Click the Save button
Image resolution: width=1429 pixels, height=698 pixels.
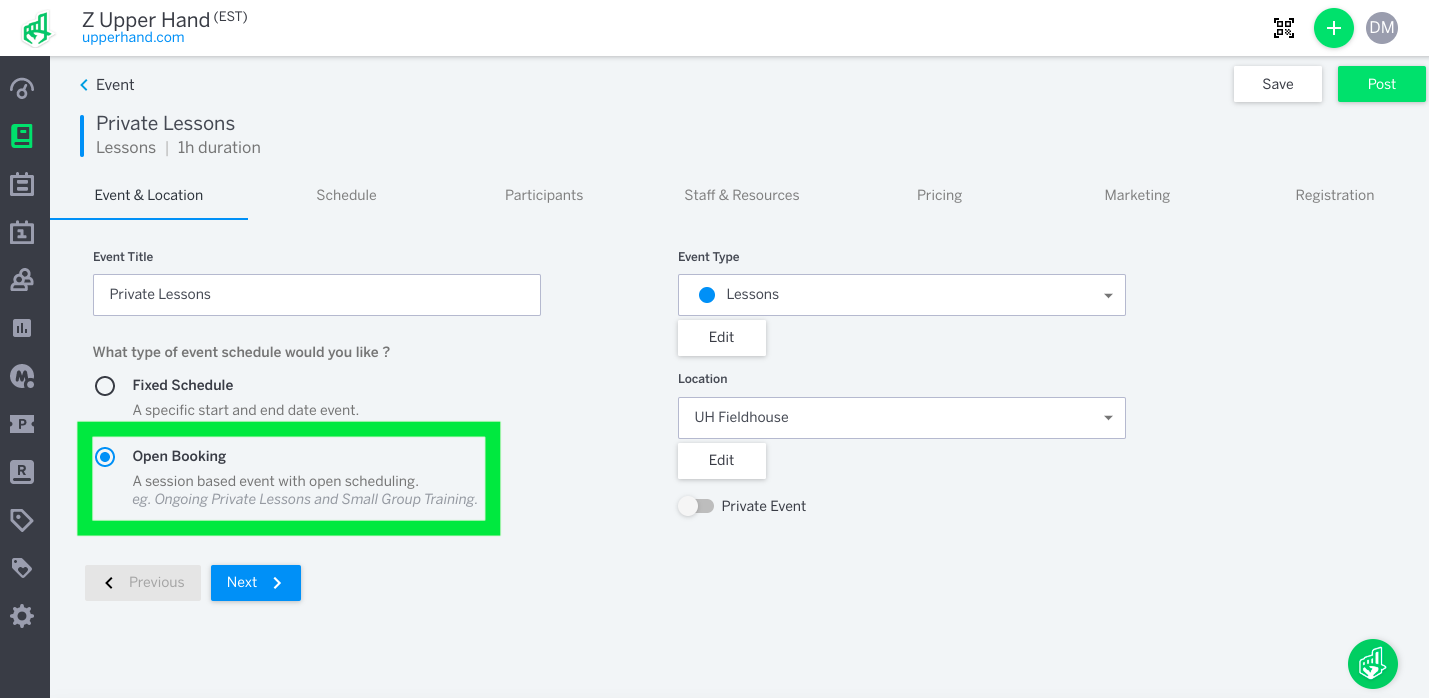(1278, 84)
